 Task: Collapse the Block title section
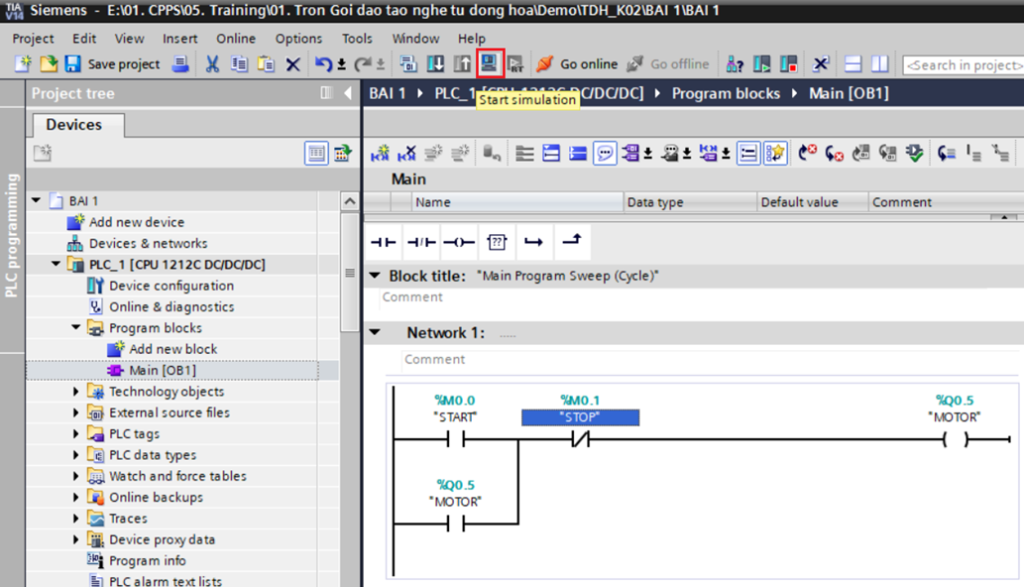(x=374, y=276)
